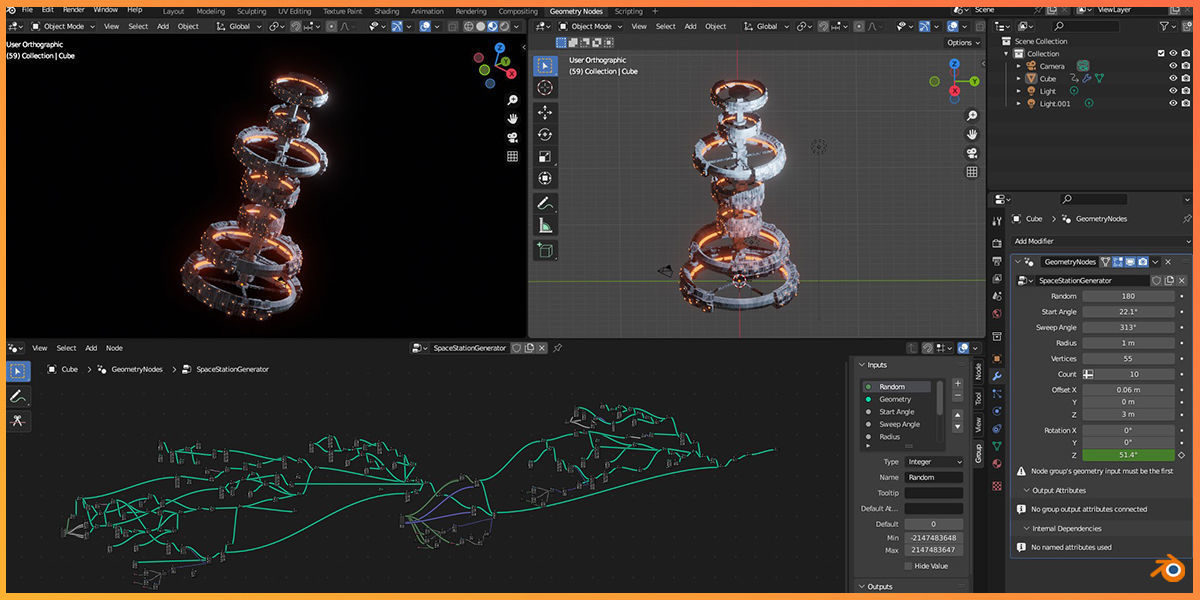This screenshot has width=1200, height=600.
Task: Open the Outliner search magnifier
Action: 1058,26
